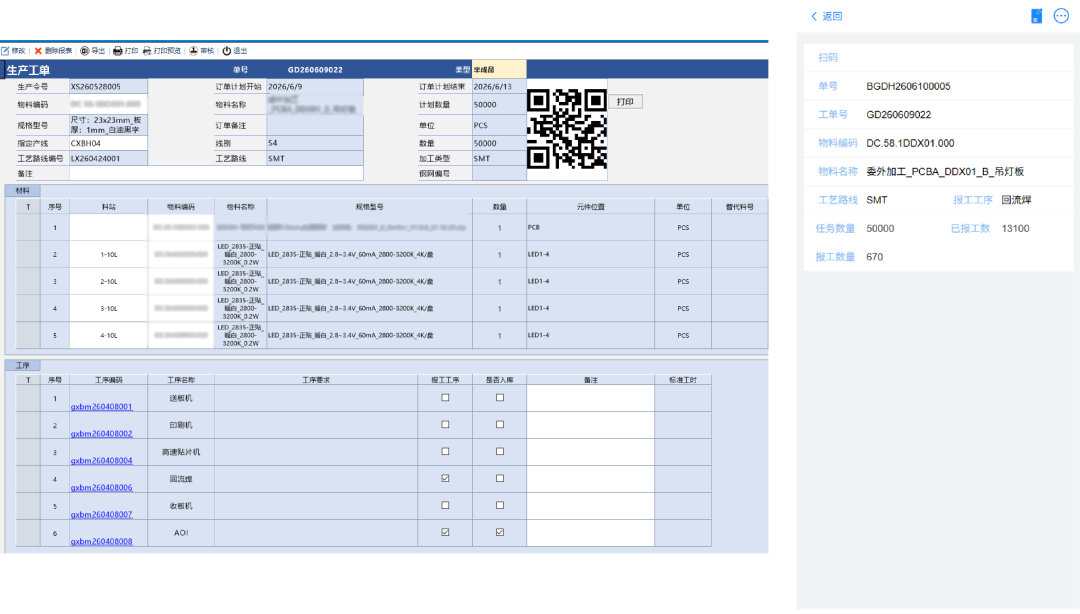Click the blue document icon at top right
The image size is (1080, 614).
(x=1037, y=16)
